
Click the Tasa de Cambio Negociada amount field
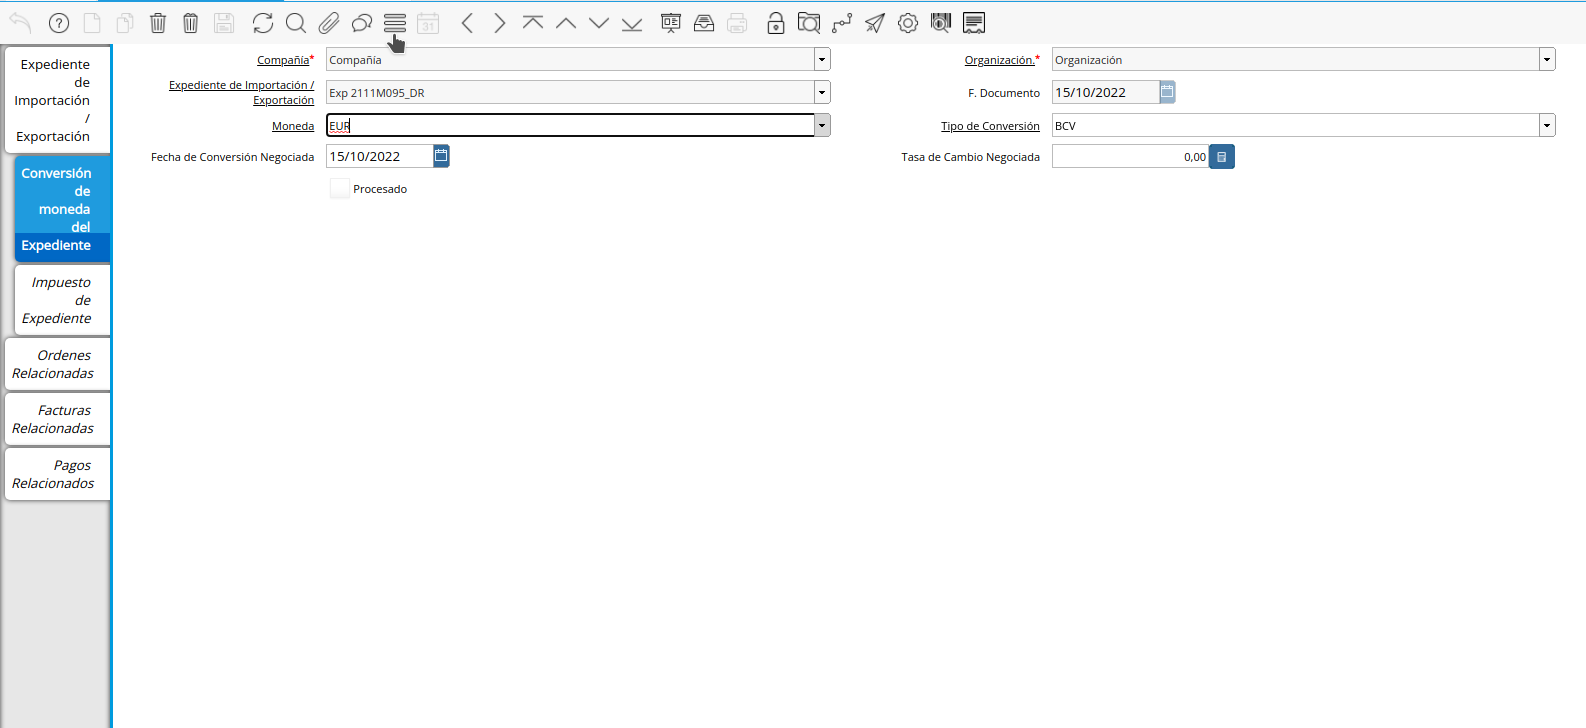tap(1130, 157)
